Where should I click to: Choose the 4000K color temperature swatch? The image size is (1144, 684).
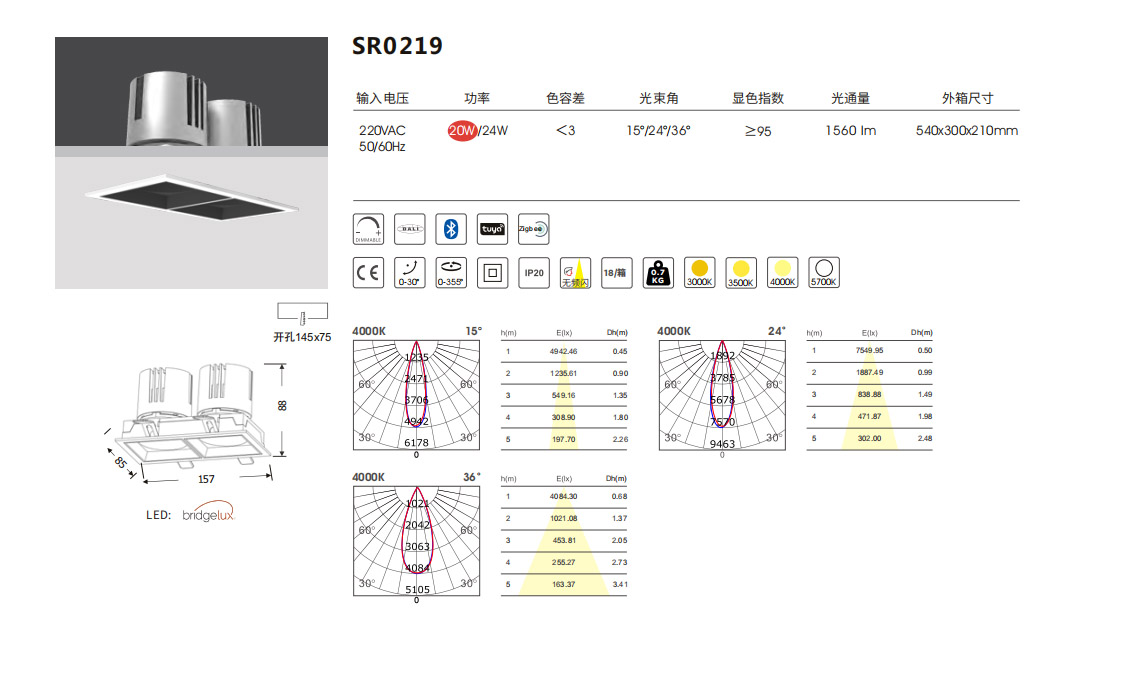pos(782,273)
